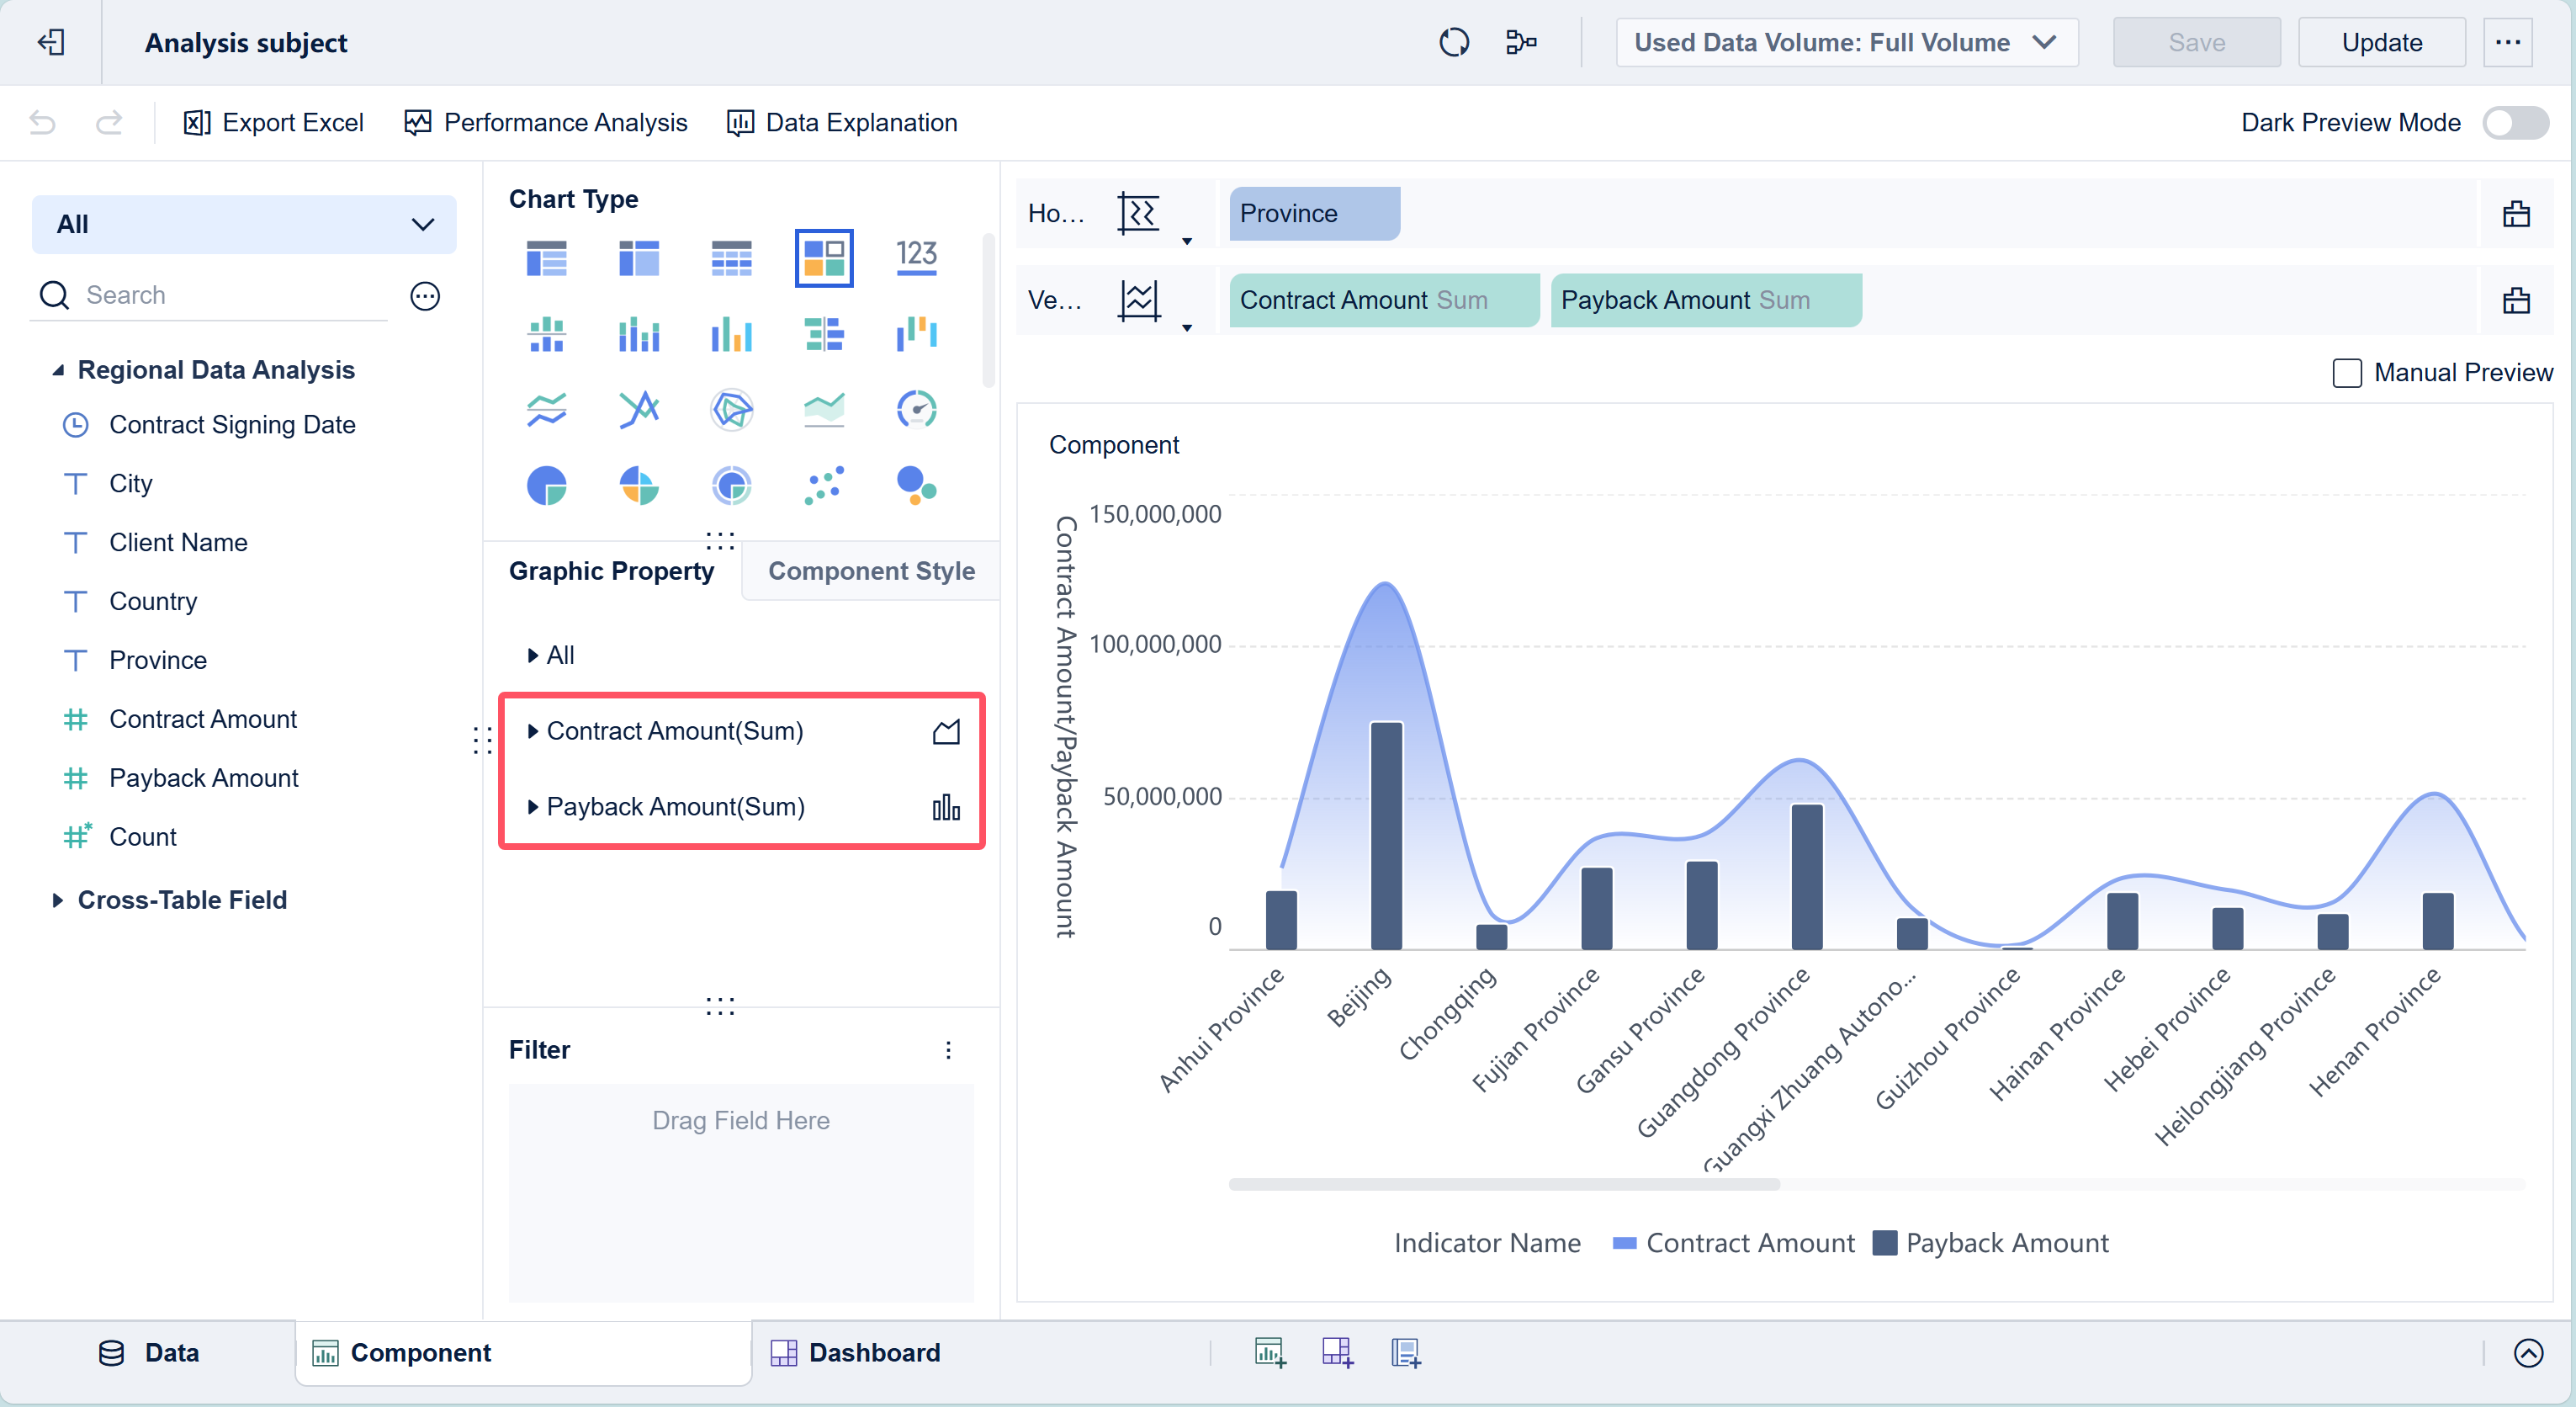Viewport: 2576px width, 1407px height.
Task: Choose the bubble chart type icon
Action: [x=916, y=486]
